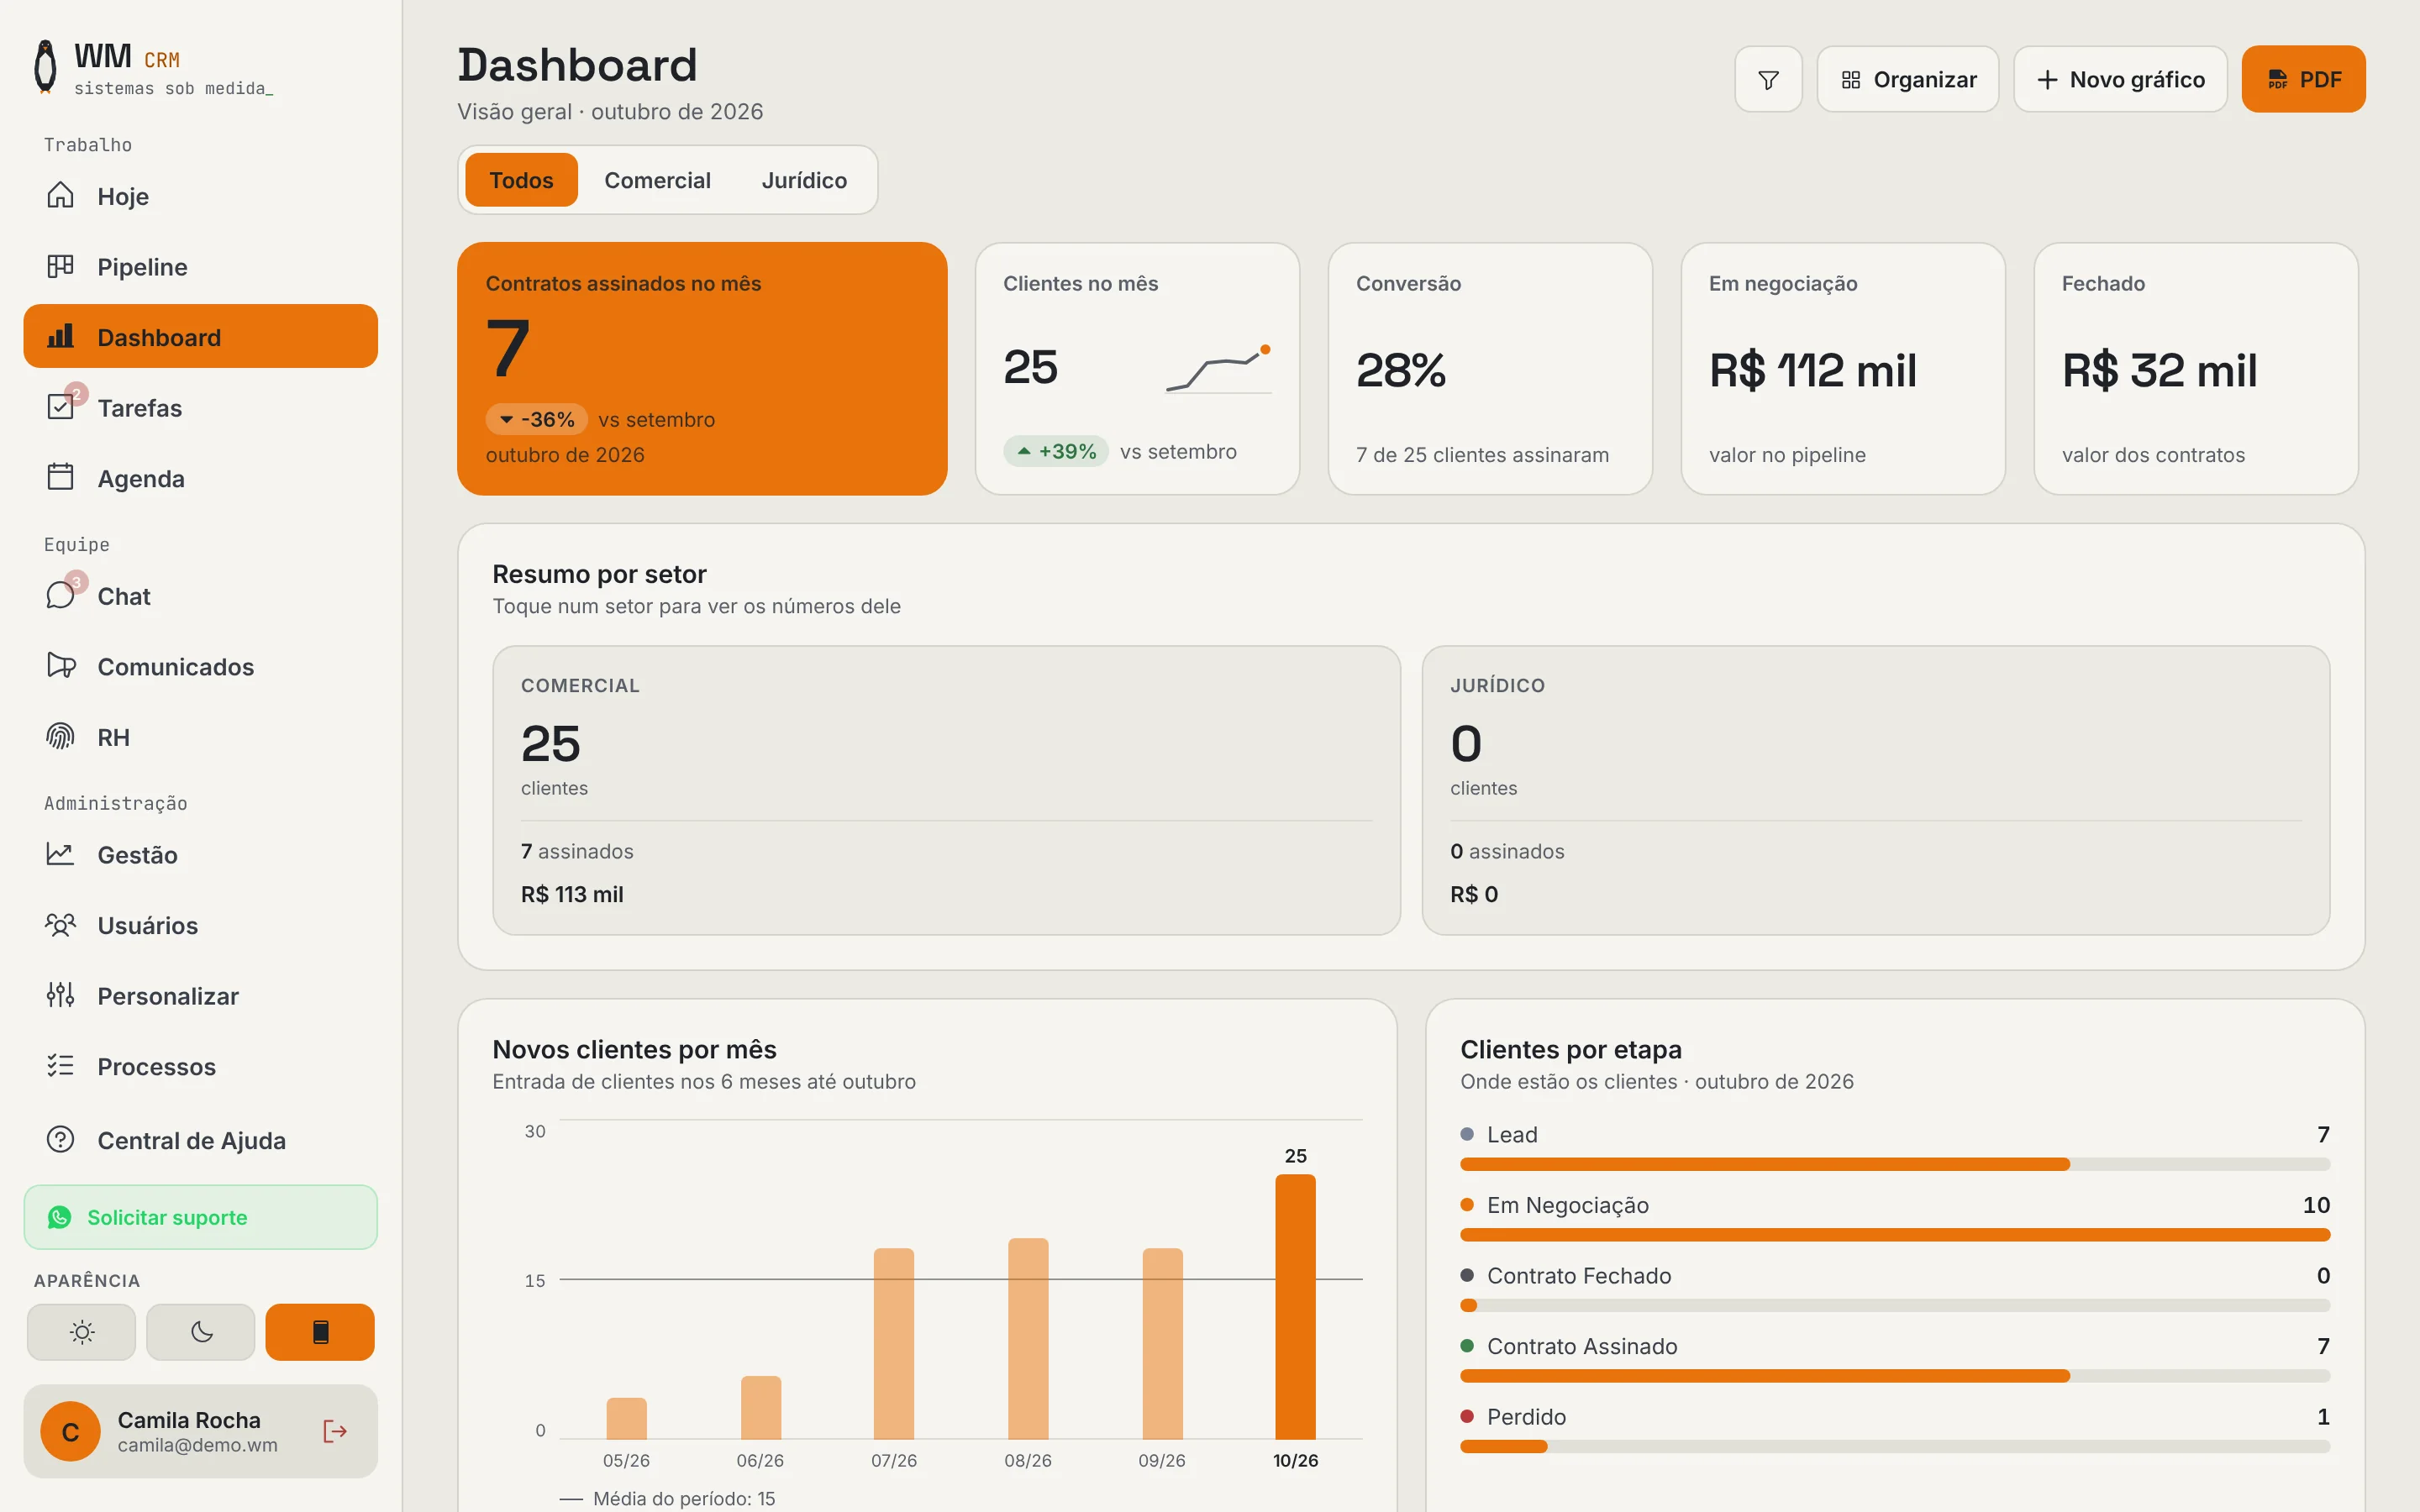This screenshot has width=2420, height=1512.
Task: Open the Em negociação R$ 112 mil card
Action: 1843,368
